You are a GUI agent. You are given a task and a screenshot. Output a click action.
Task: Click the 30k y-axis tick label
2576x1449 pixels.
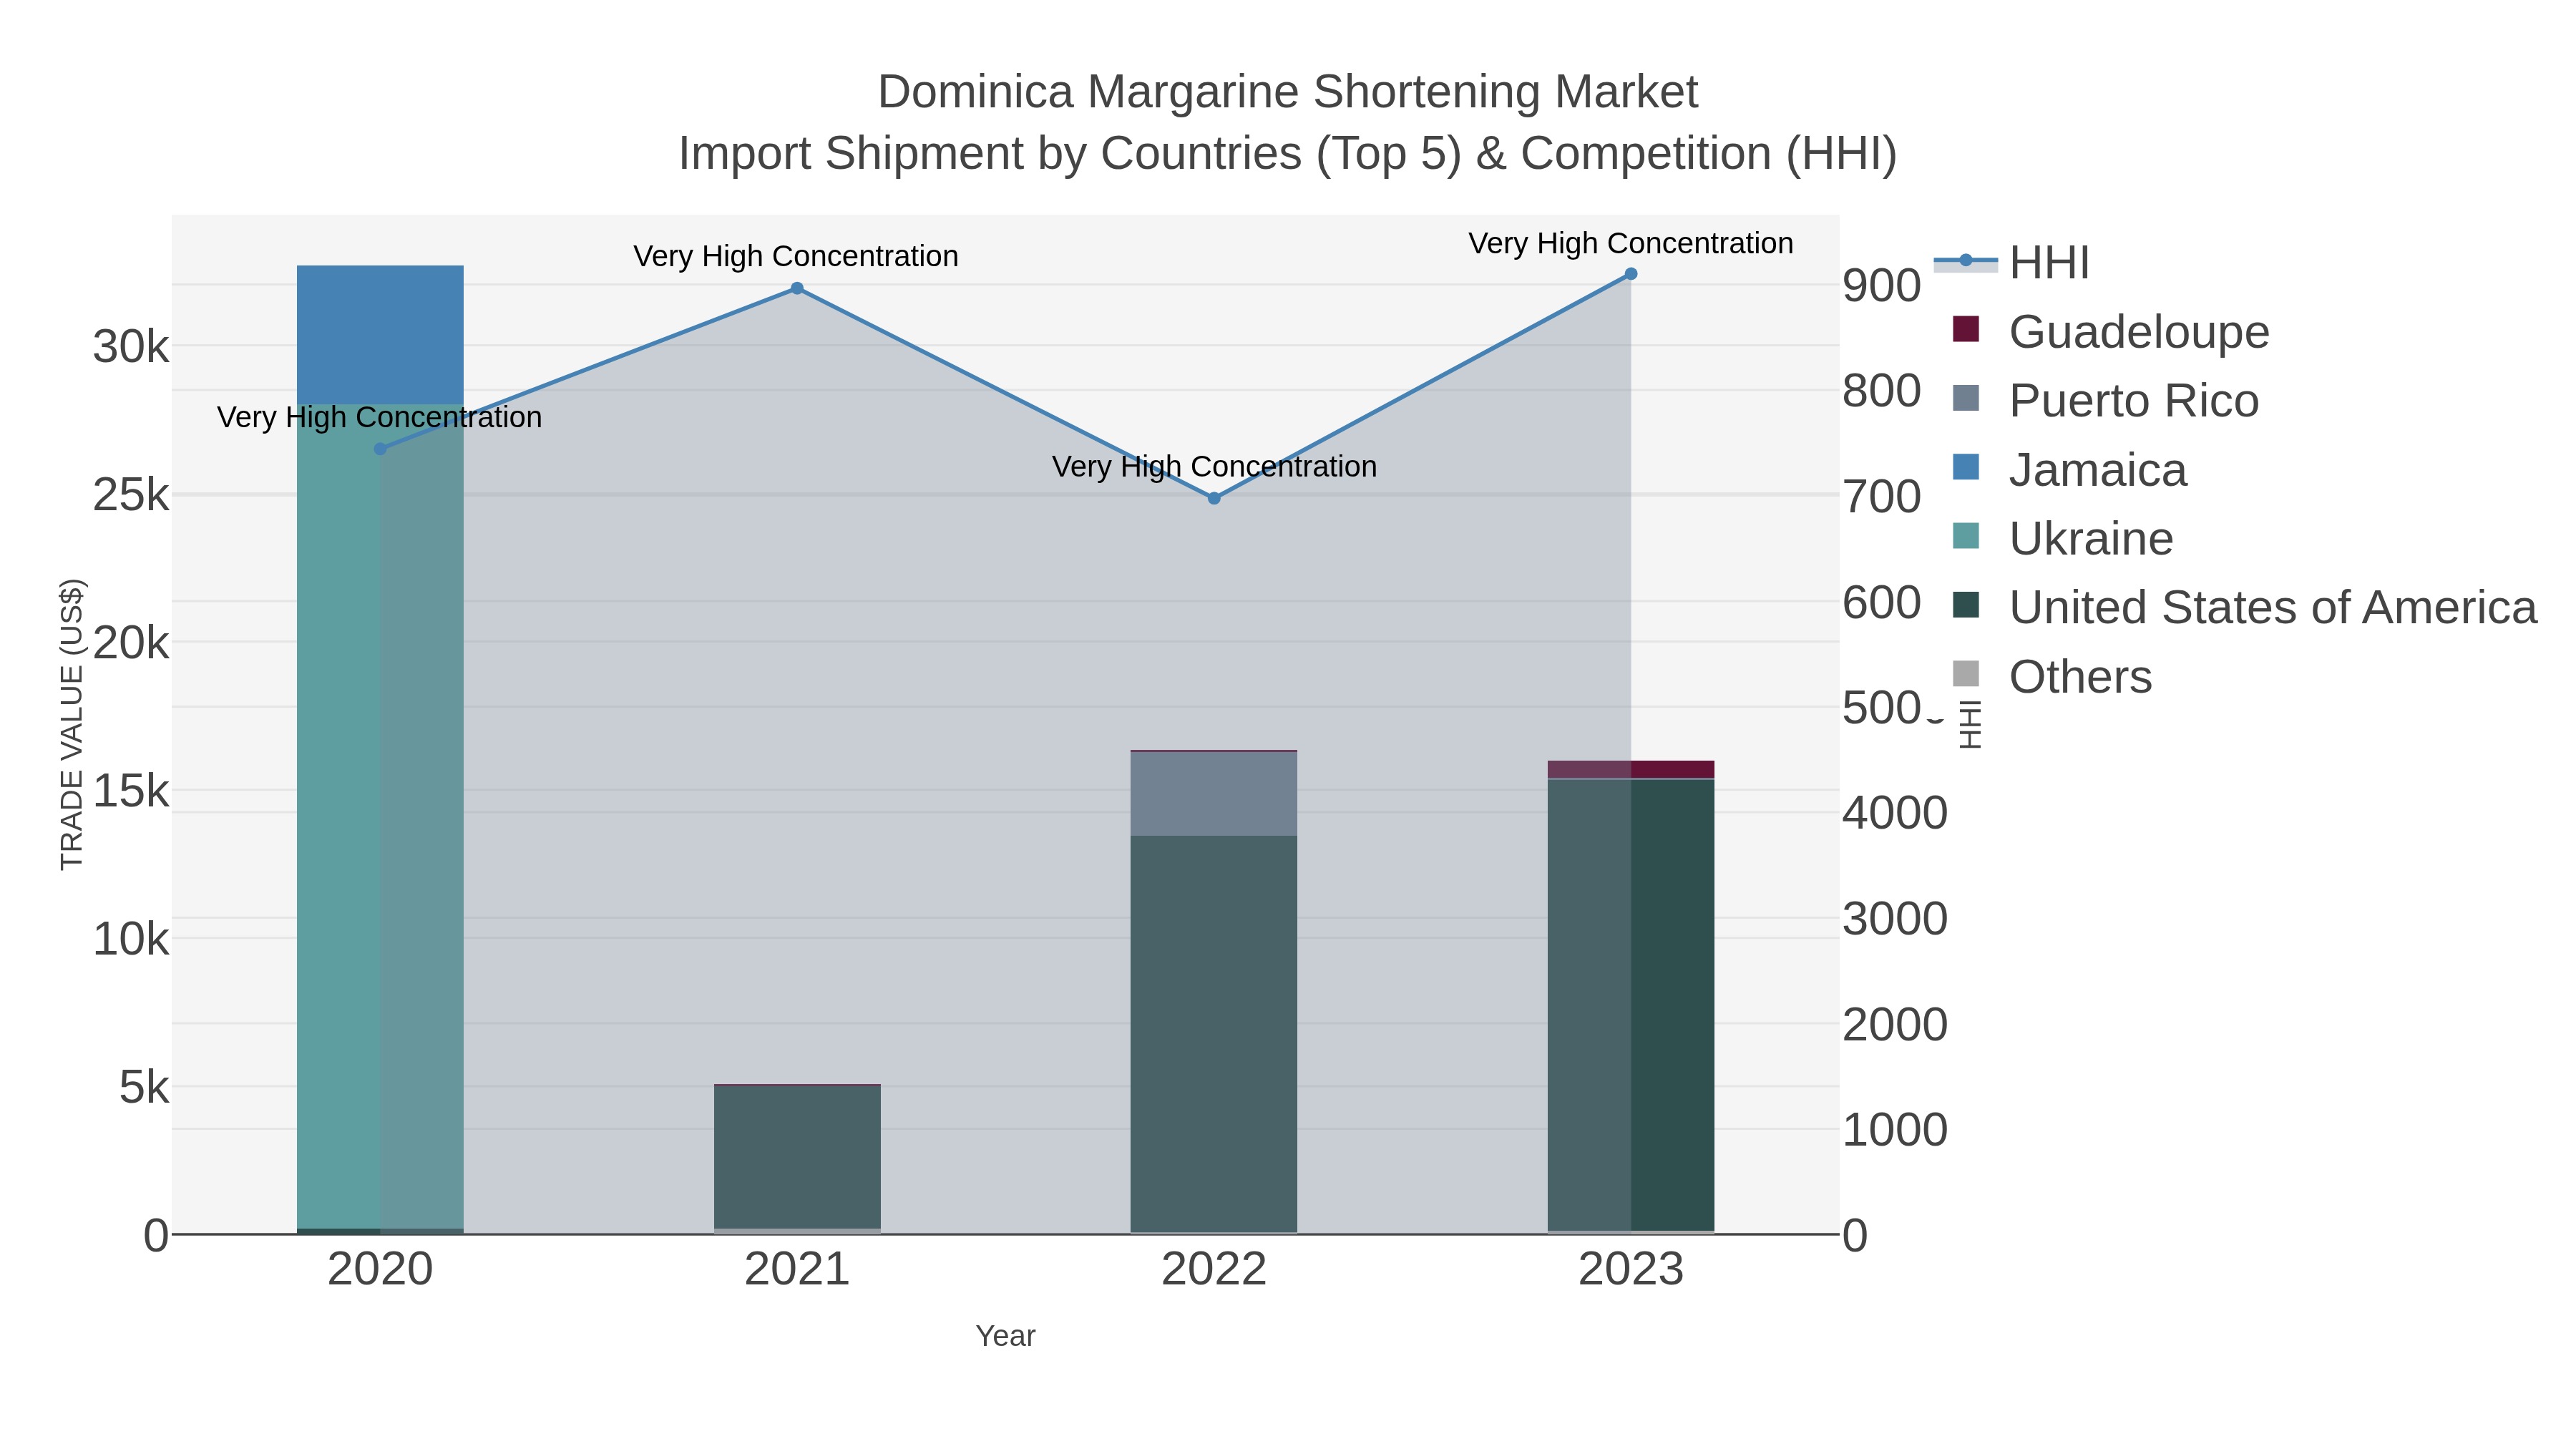[131, 347]
